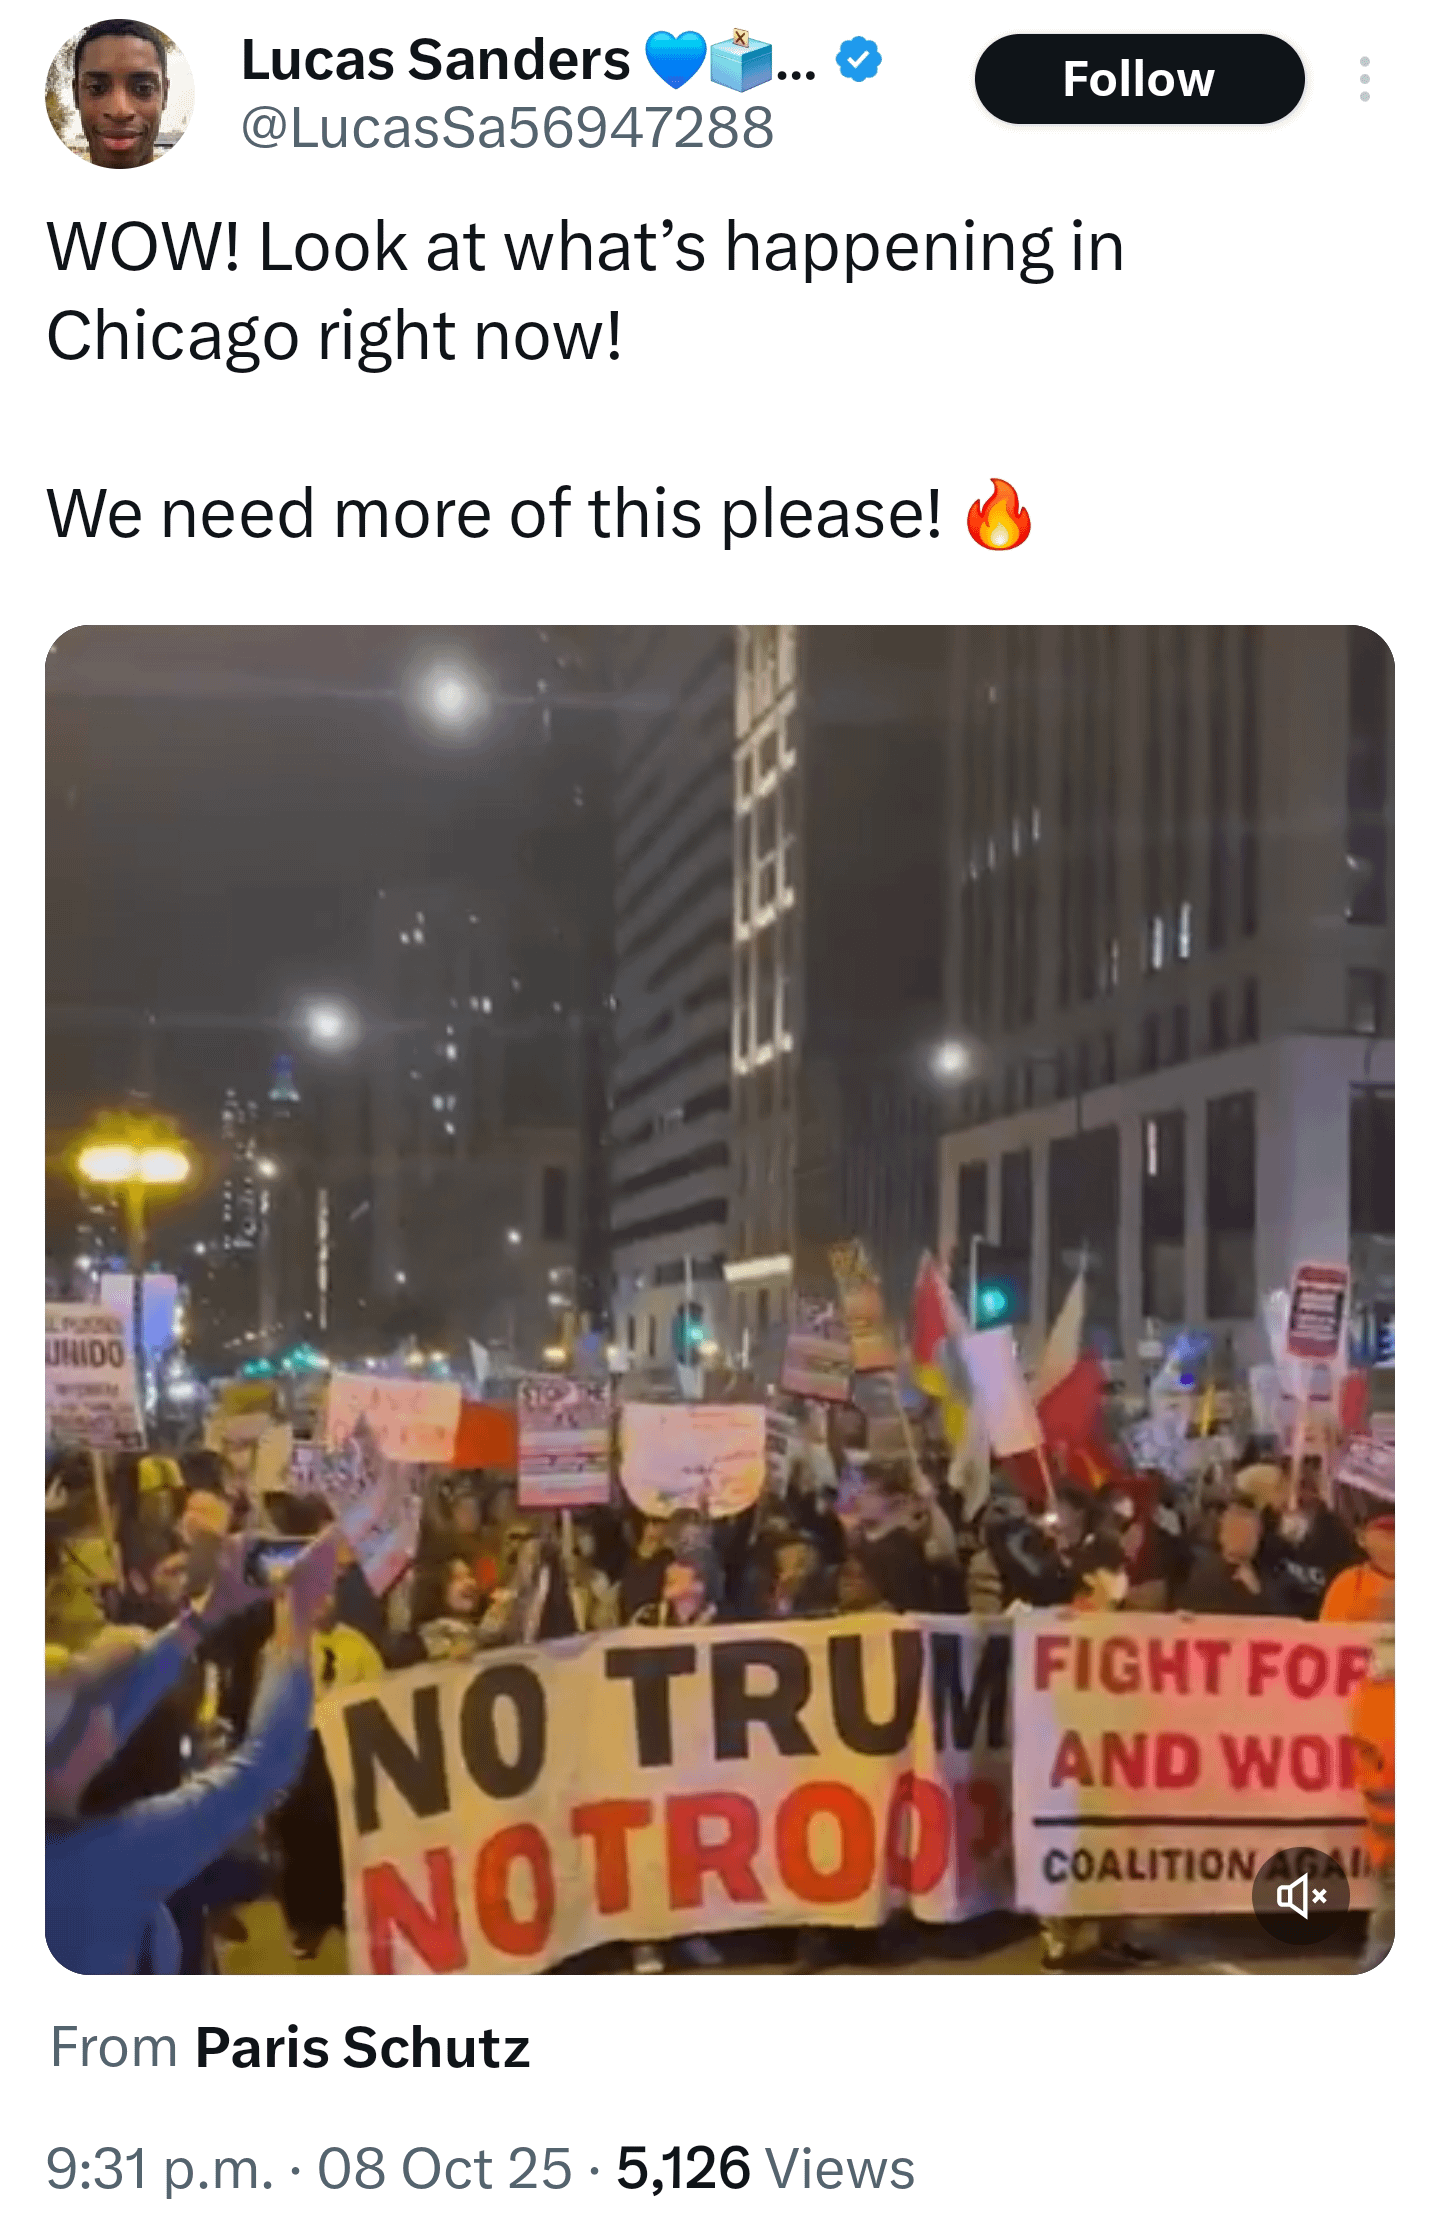Click the blue verified checkmark badge
This screenshot has width=1440, height=2227.
coord(859,59)
